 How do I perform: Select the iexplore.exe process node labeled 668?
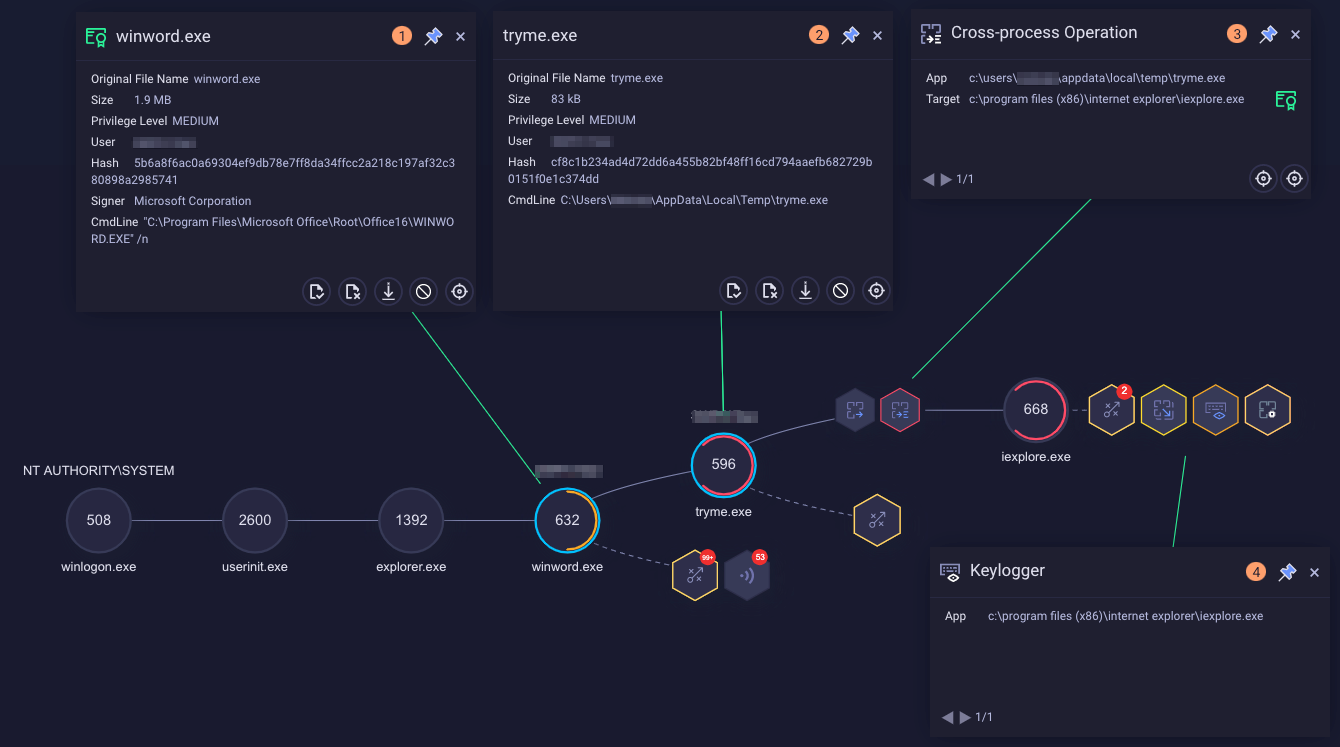point(1036,410)
